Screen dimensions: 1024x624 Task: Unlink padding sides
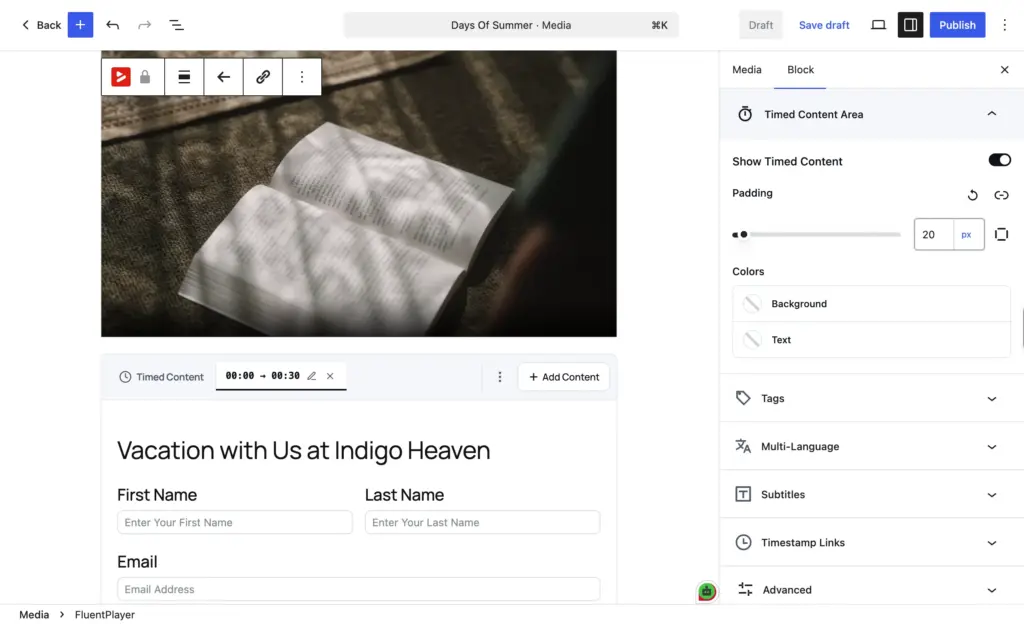pyautogui.click(x=1001, y=195)
